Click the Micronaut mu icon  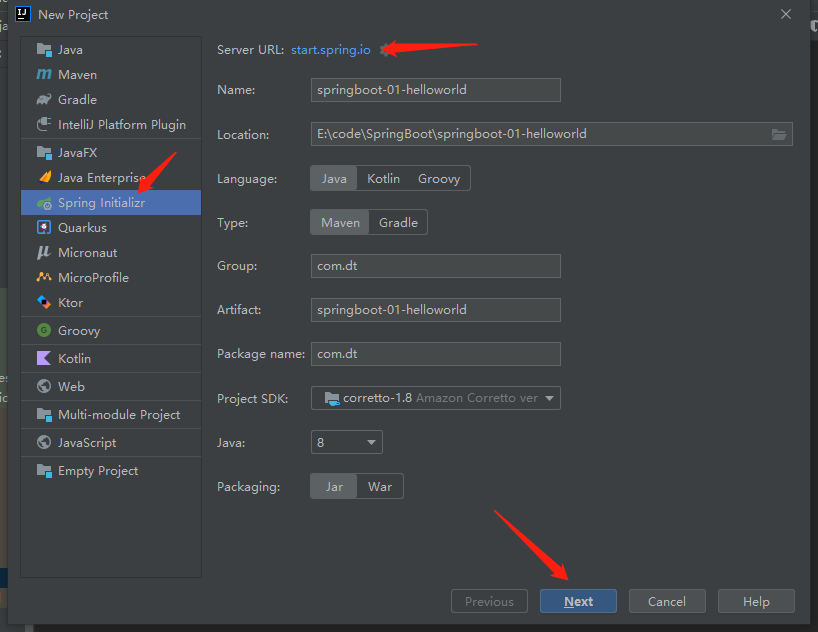44,253
